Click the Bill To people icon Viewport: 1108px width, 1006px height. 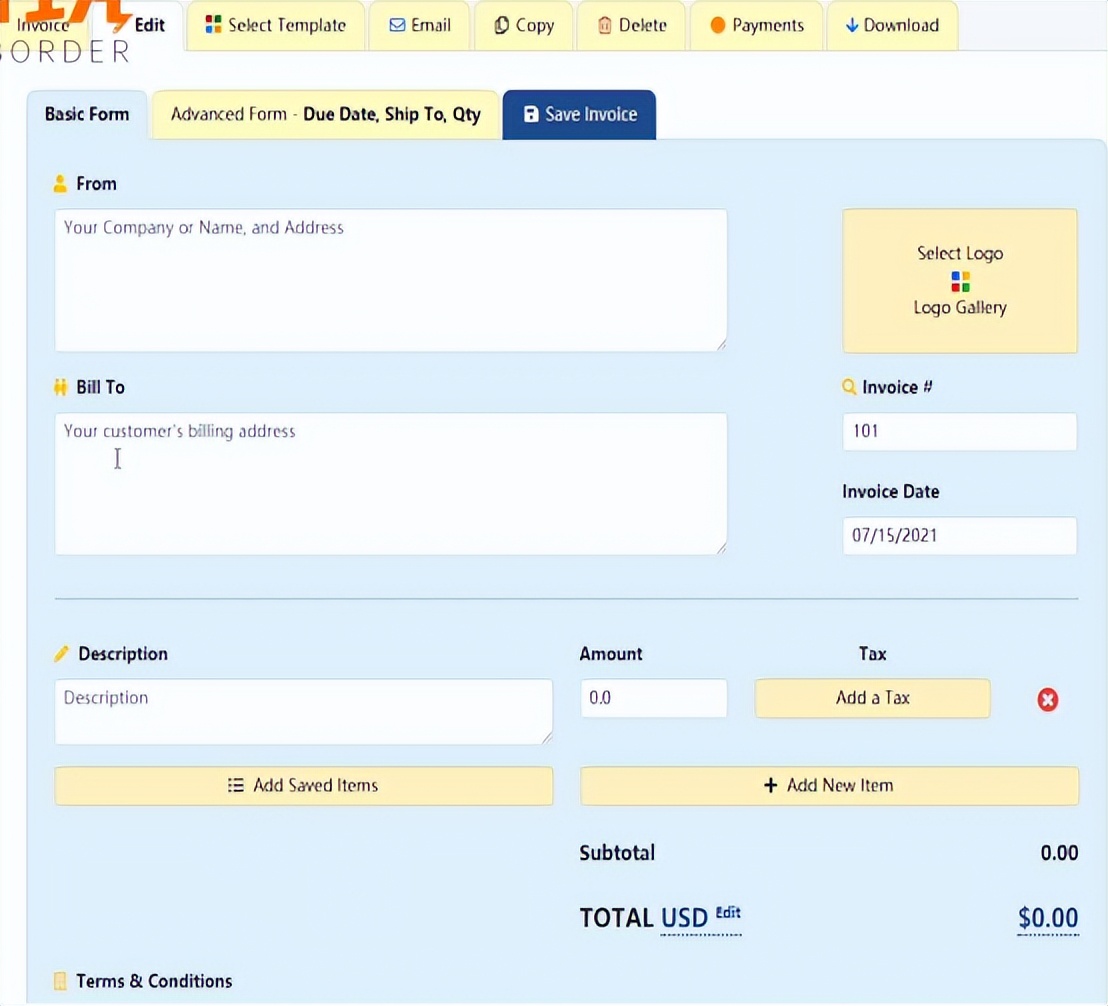[x=60, y=387]
